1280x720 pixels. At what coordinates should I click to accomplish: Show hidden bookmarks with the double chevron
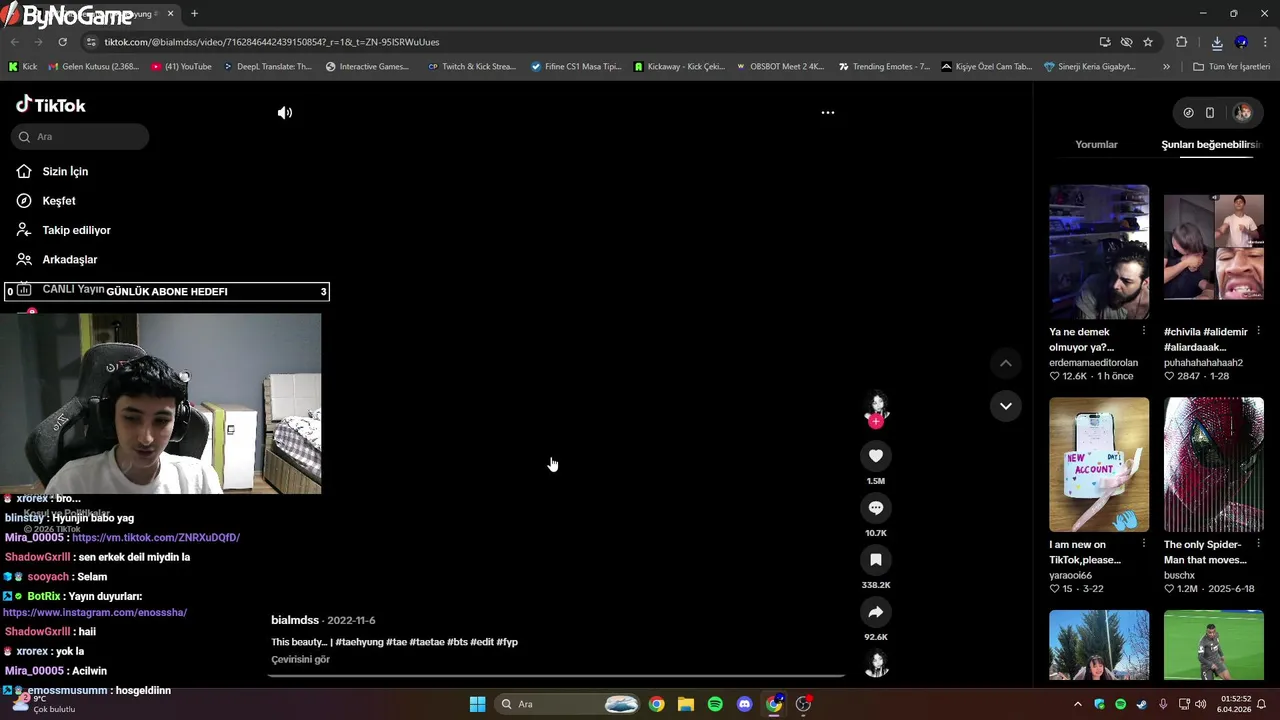(x=1166, y=67)
